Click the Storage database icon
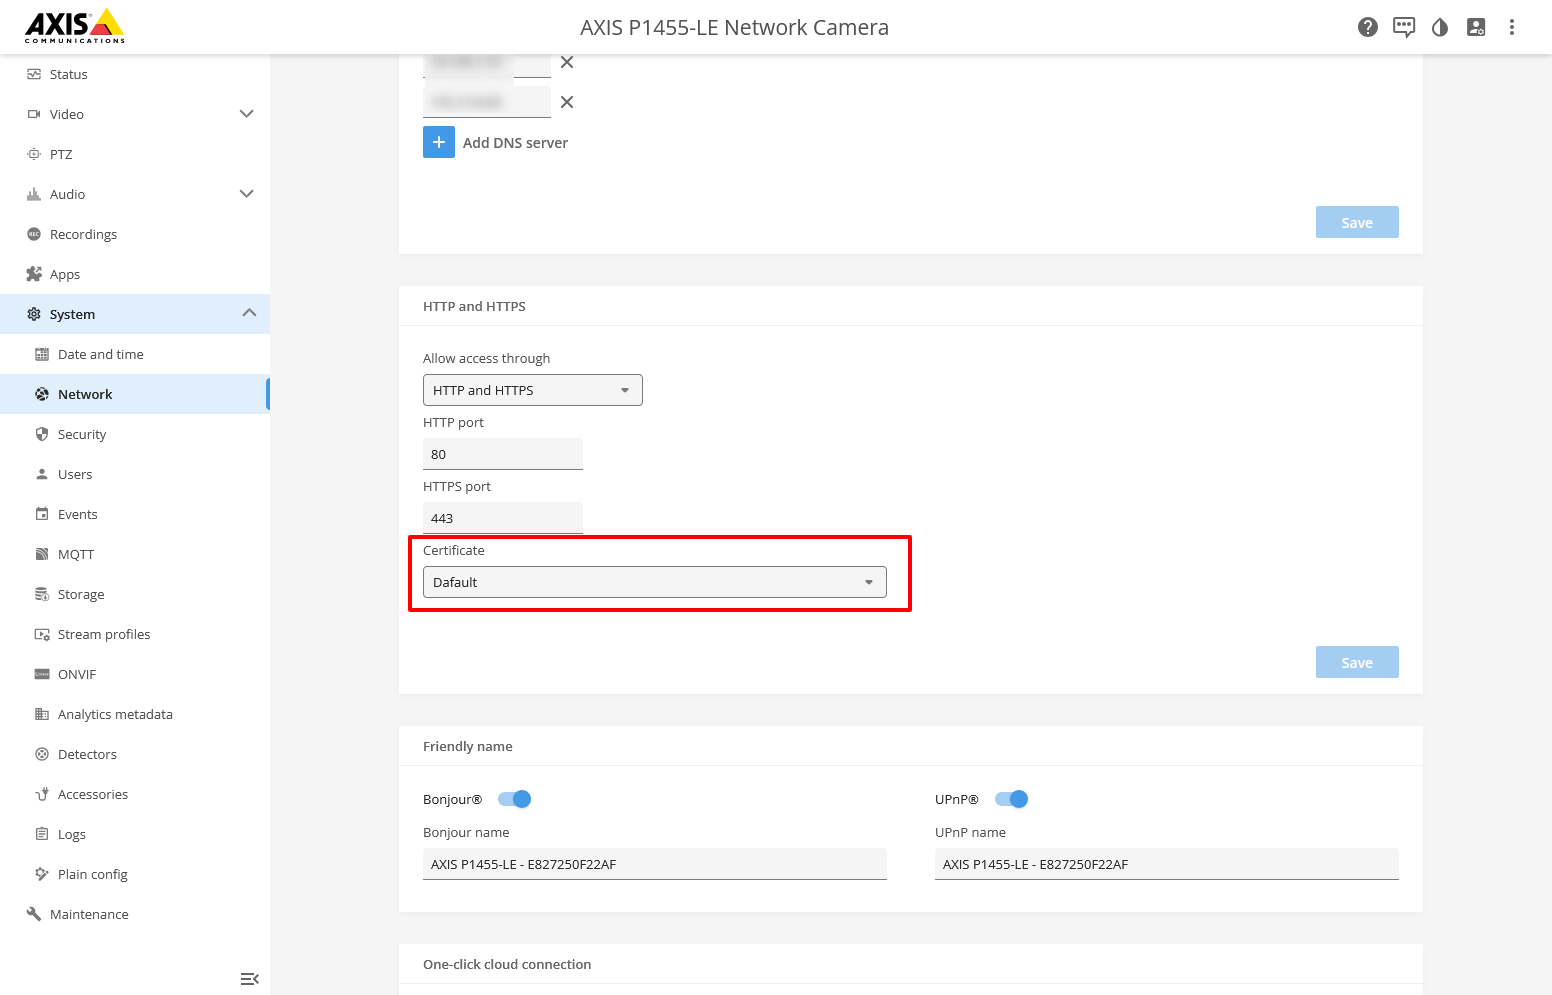Viewport: 1552px width, 995px height. coord(42,594)
